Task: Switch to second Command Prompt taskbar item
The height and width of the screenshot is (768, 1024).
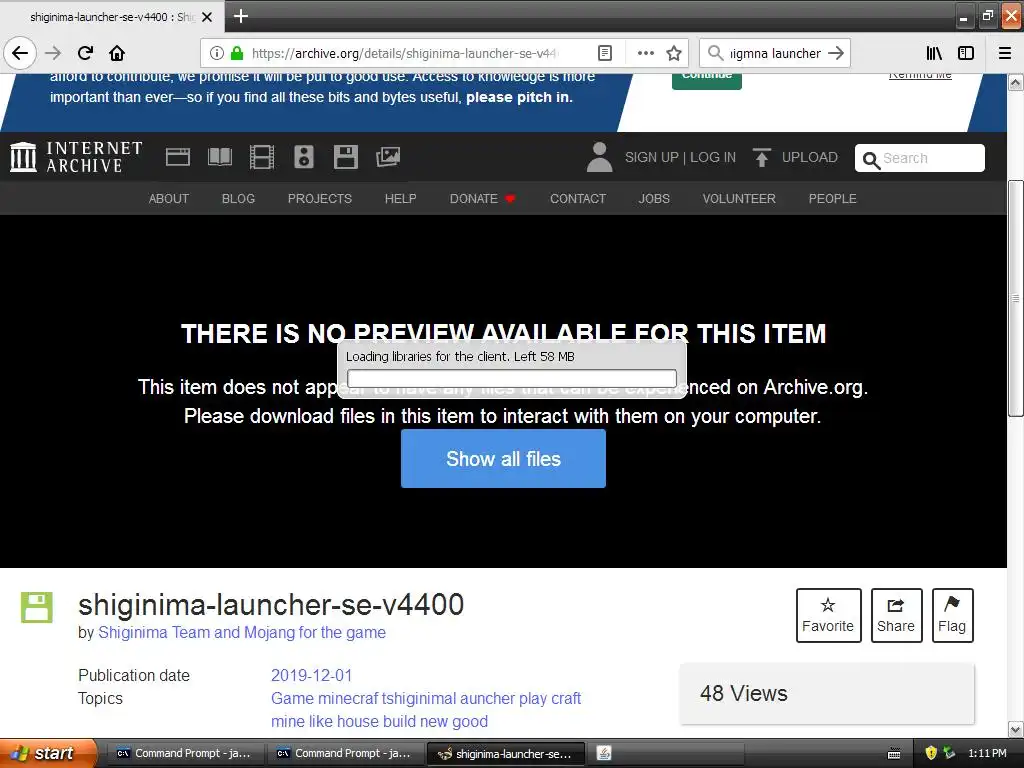Action: (346, 754)
